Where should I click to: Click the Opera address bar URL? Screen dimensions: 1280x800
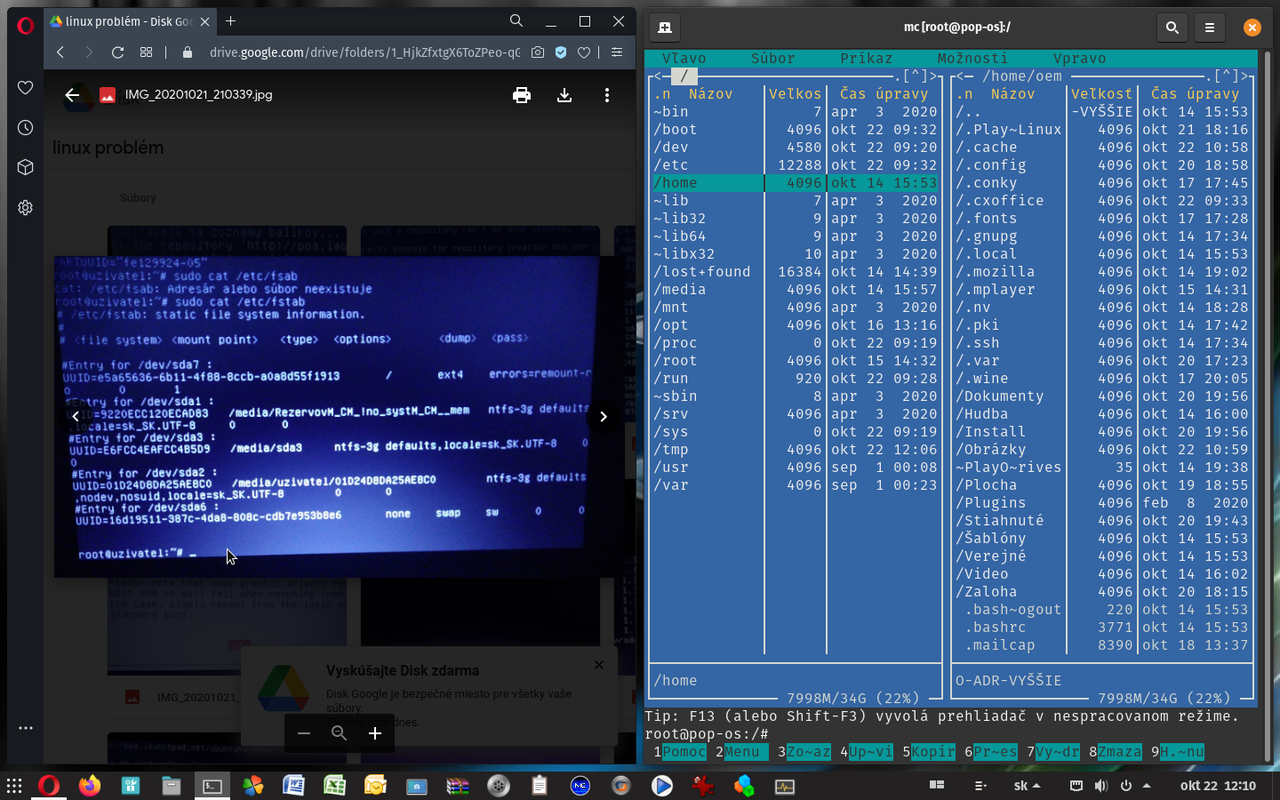pos(364,52)
